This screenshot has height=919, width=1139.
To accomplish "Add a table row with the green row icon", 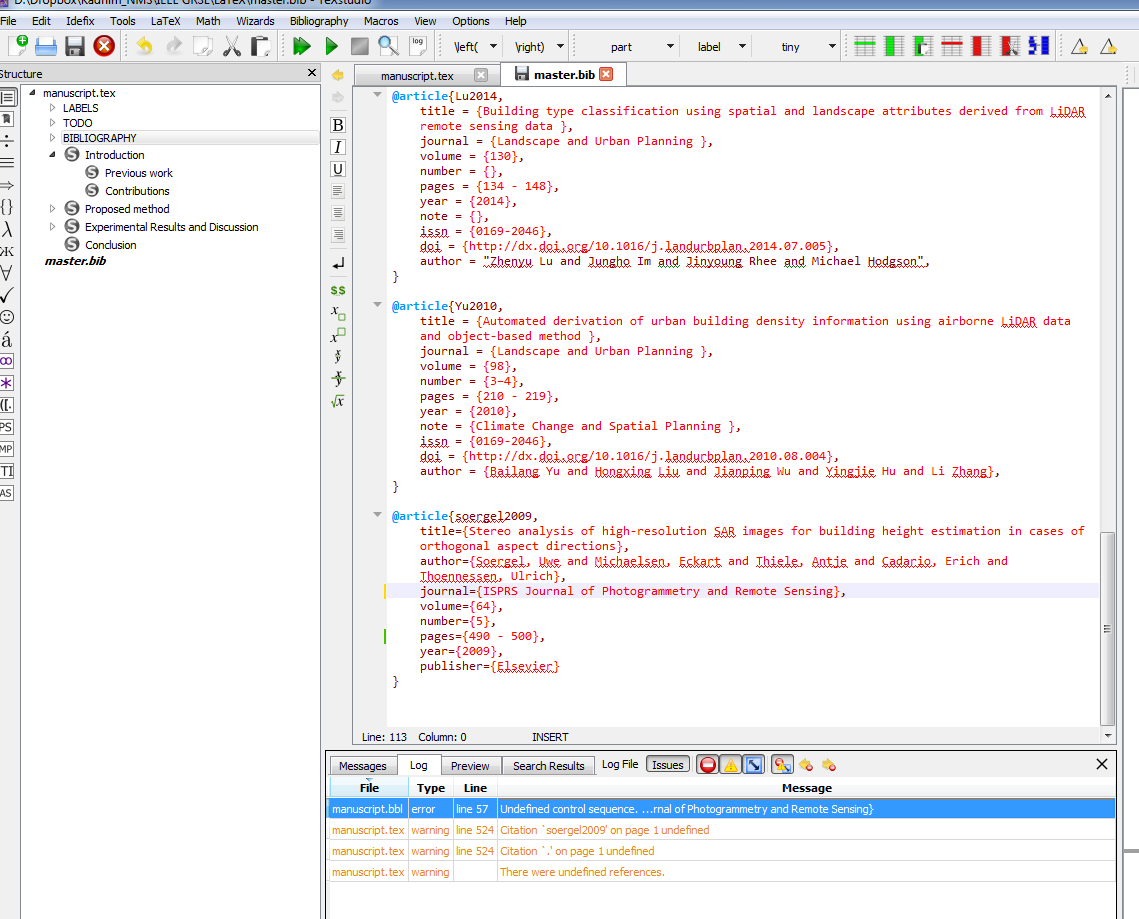I will pyautogui.click(x=864, y=46).
